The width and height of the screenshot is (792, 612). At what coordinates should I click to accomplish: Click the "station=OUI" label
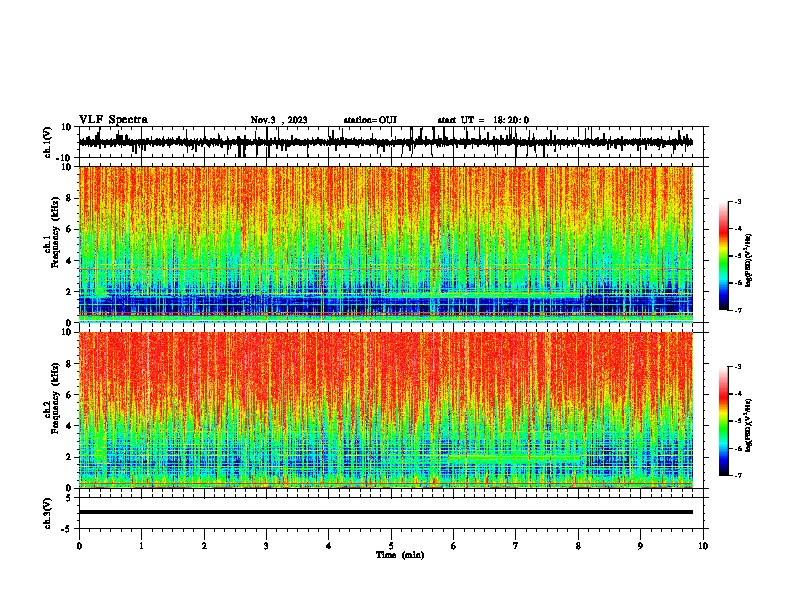[x=370, y=120]
